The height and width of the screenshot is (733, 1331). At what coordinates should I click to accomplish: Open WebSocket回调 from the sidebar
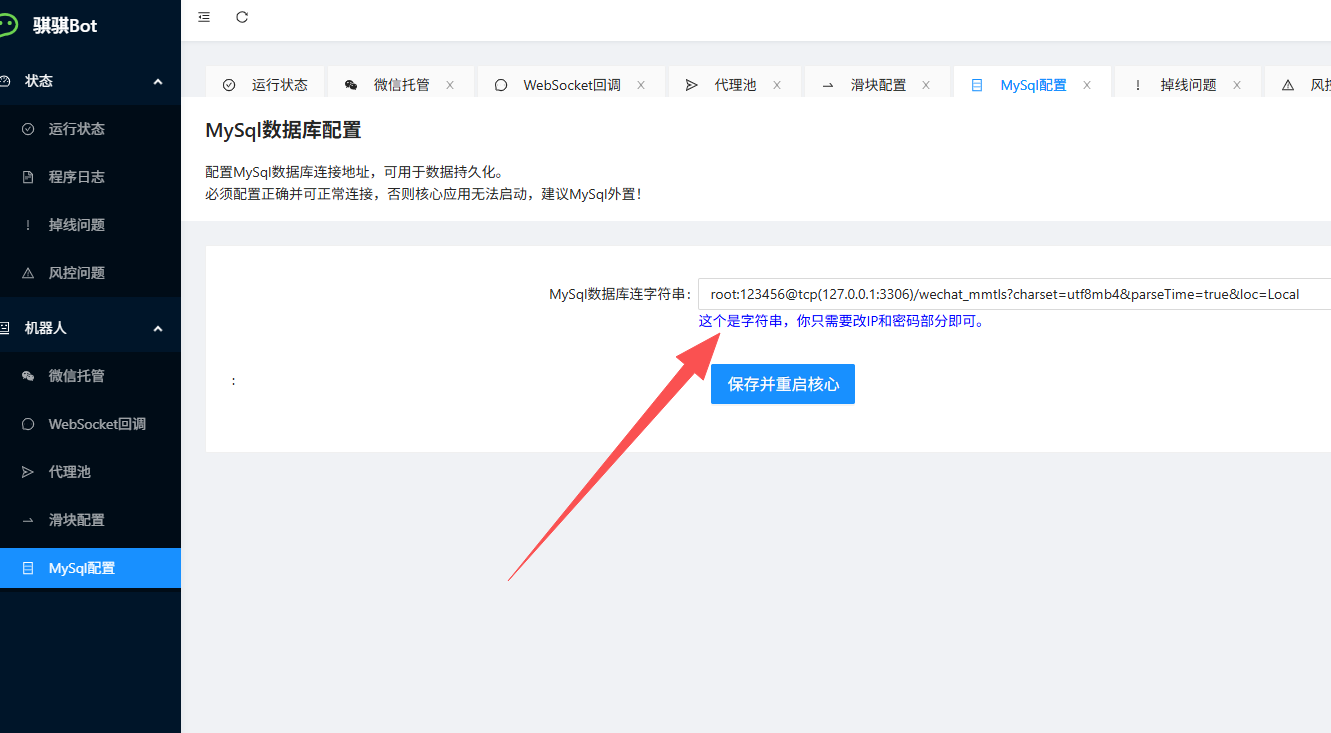point(97,424)
